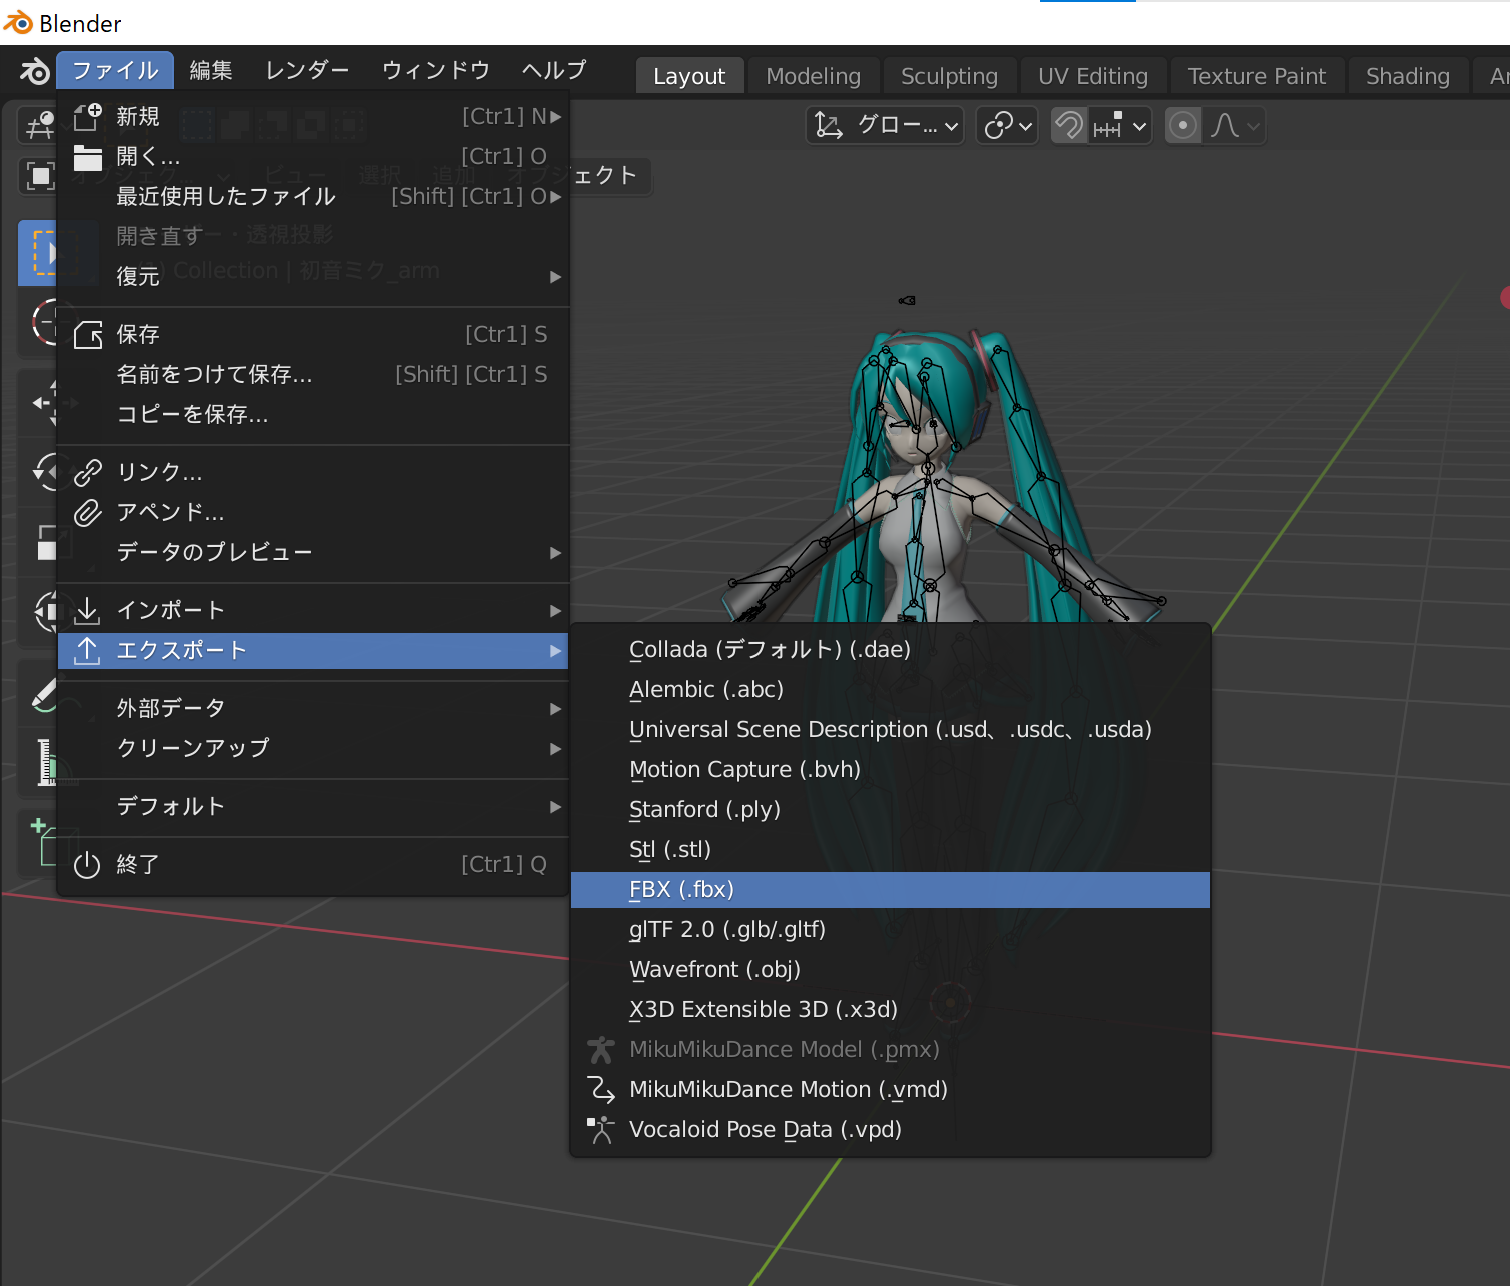1510x1286 pixels.
Task: Export Vocaloid Pose Data (.vpd)
Action: 890,1129
